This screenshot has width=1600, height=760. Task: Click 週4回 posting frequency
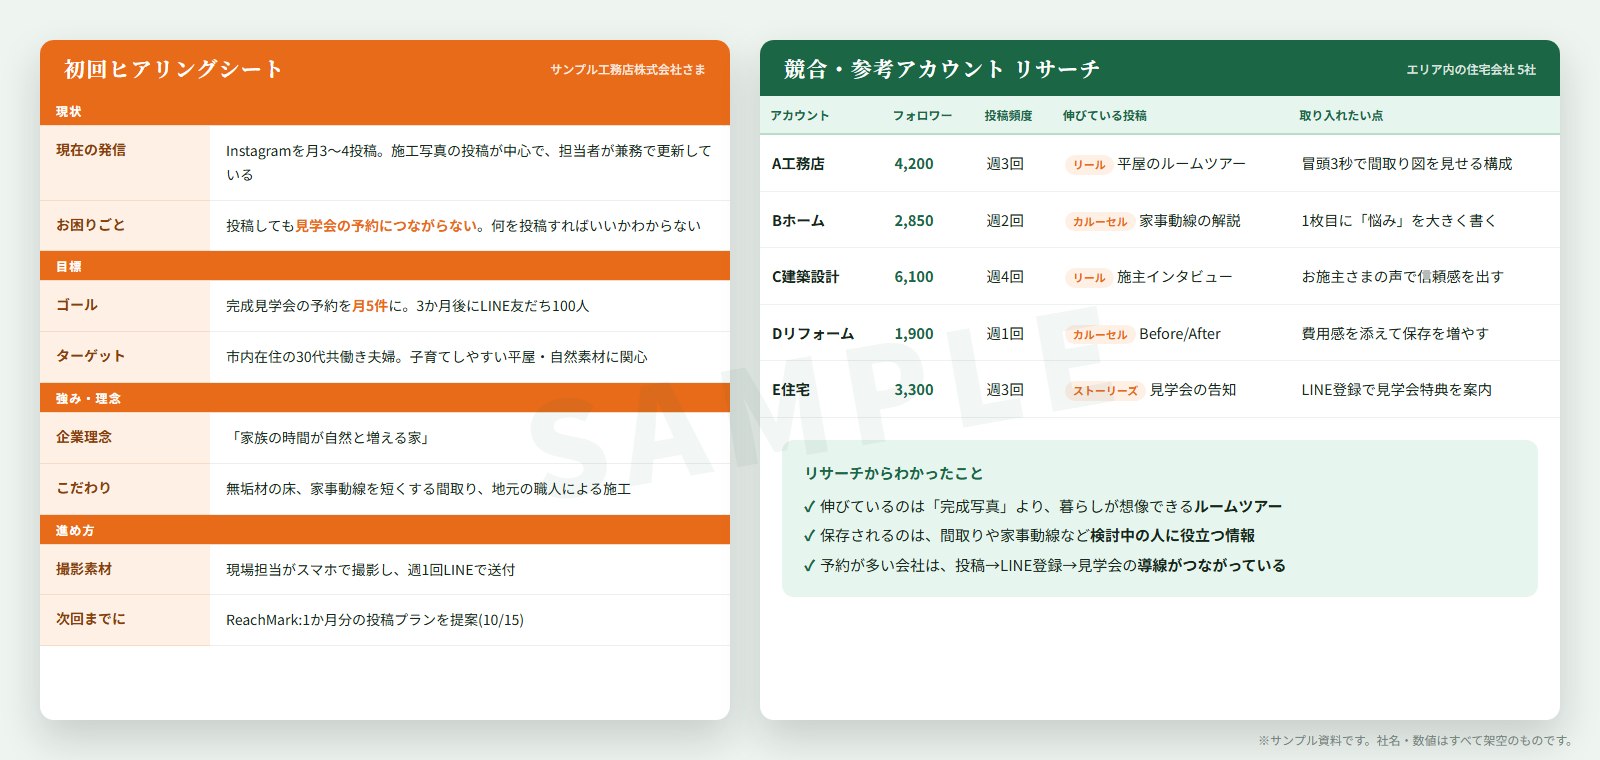[x=1005, y=277]
